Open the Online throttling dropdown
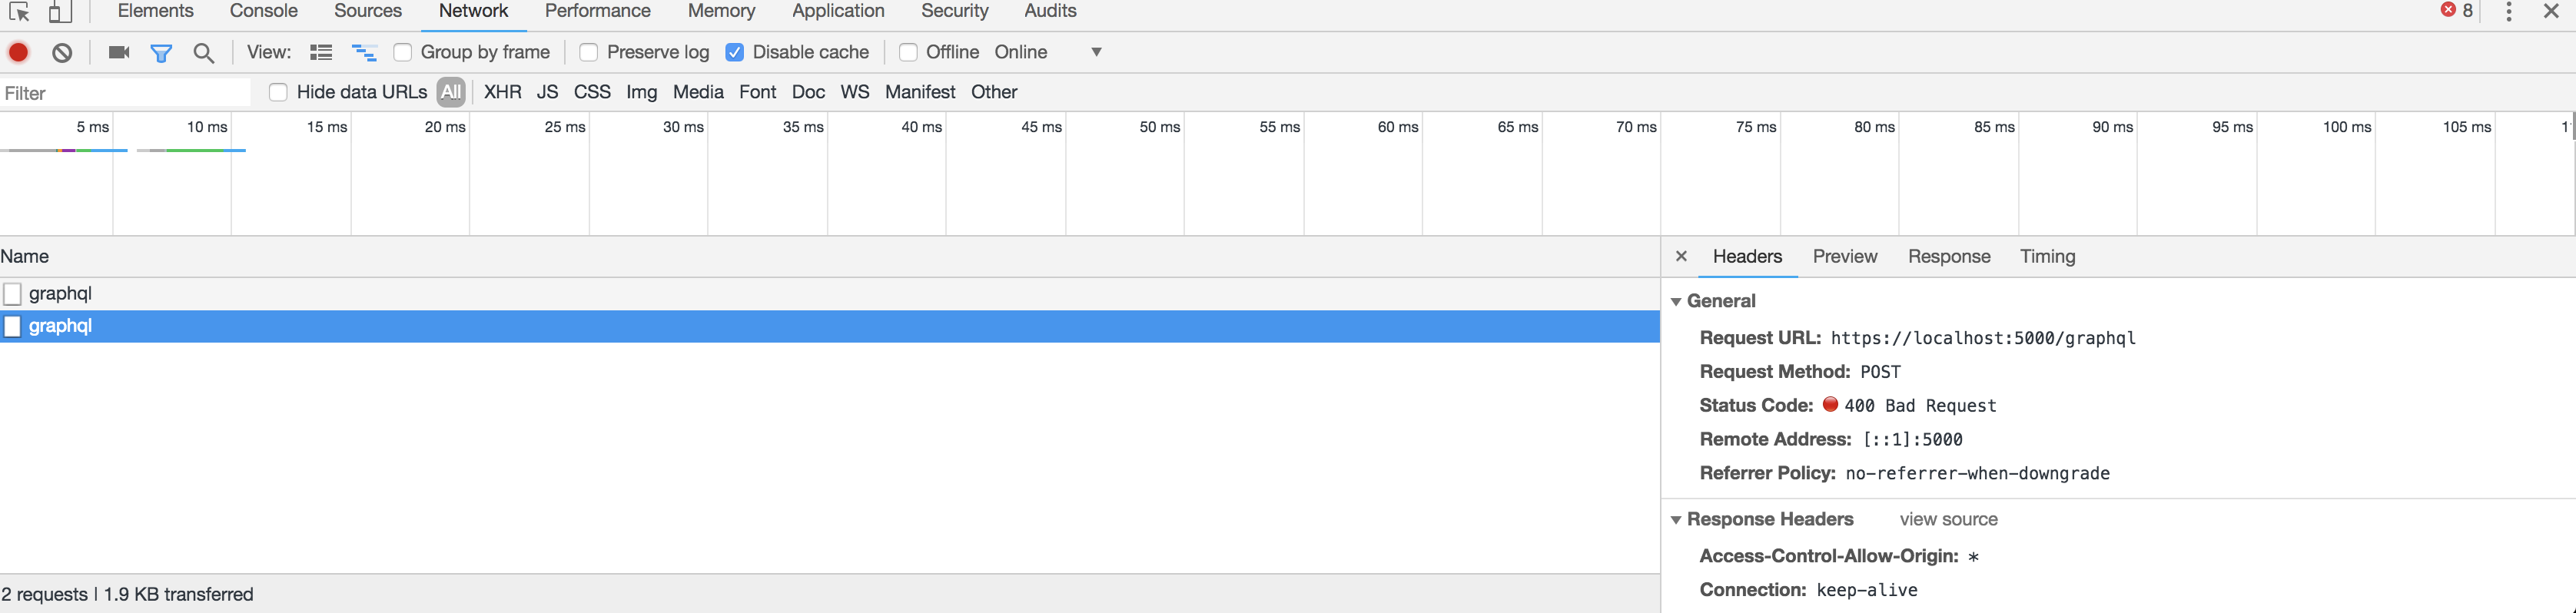The height and width of the screenshot is (613, 2576). (1049, 53)
